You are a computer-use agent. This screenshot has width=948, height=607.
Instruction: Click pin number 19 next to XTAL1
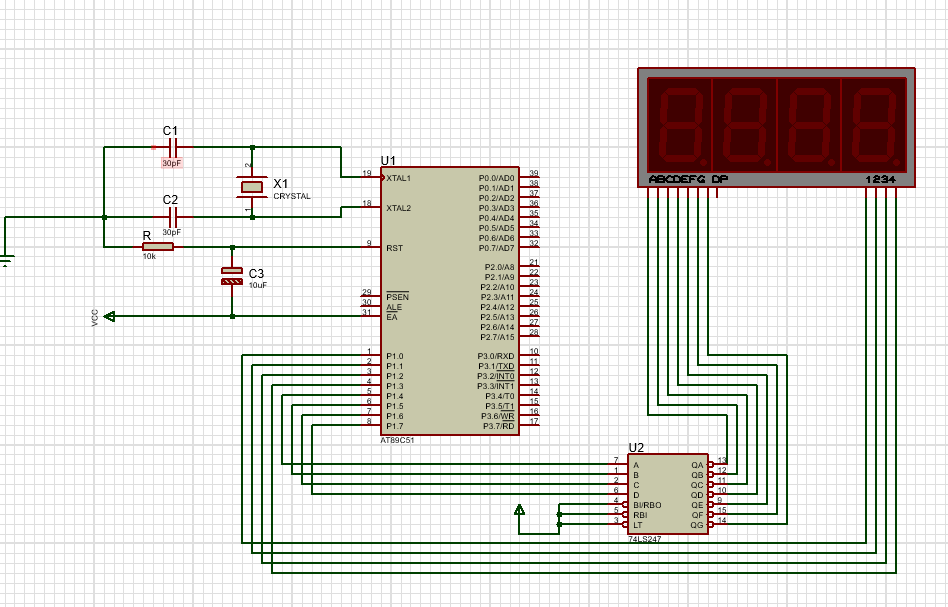pos(367,174)
